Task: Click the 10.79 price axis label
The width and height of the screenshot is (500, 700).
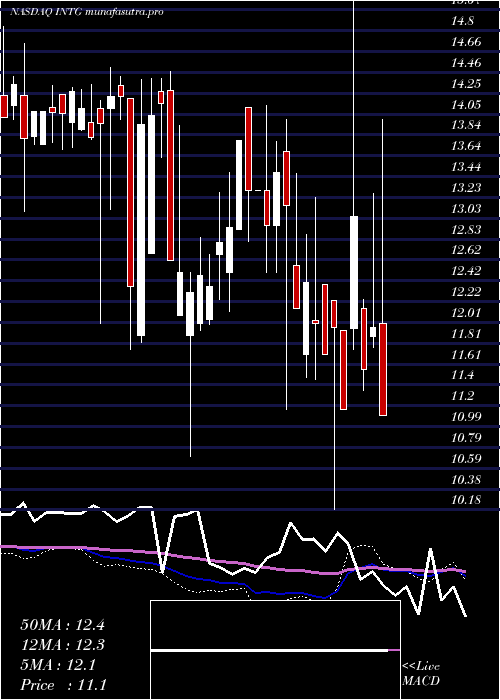Action: tap(467, 438)
